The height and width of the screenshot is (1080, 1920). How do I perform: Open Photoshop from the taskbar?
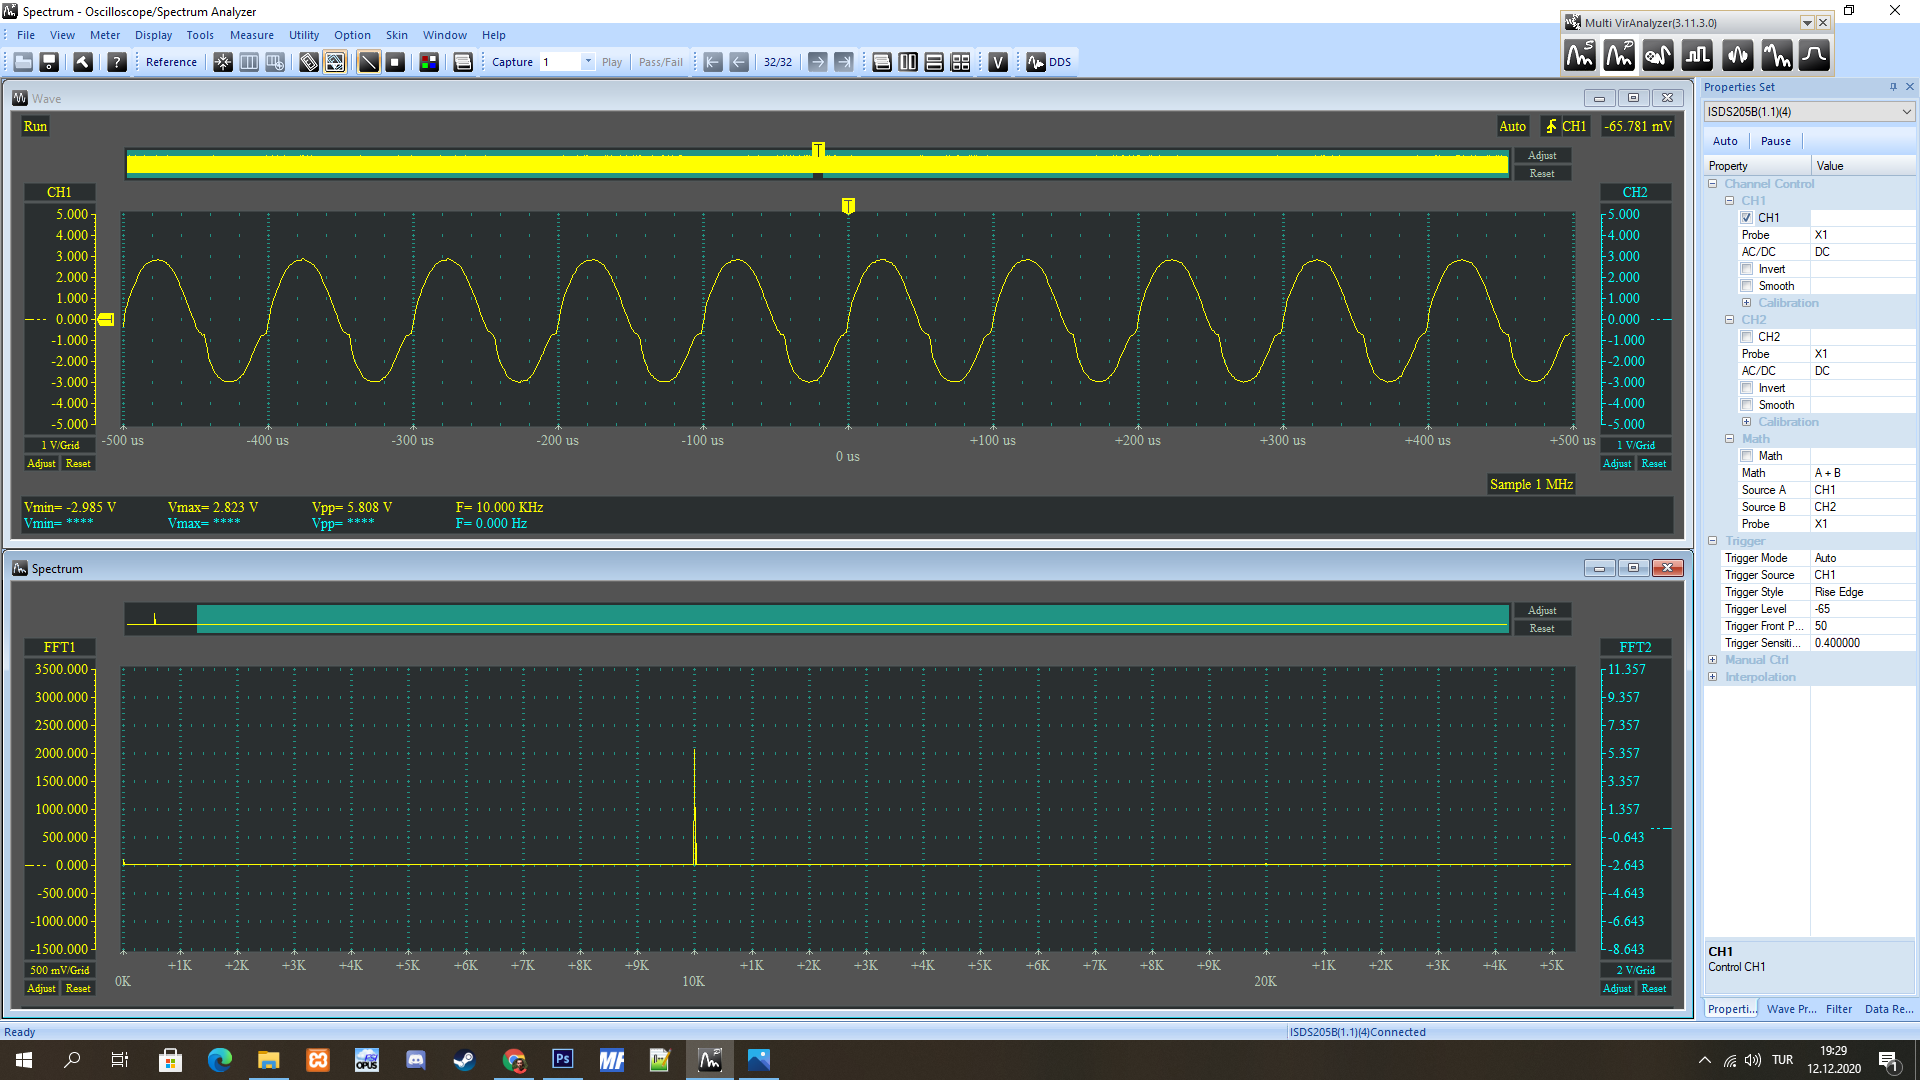(x=562, y=1059)
